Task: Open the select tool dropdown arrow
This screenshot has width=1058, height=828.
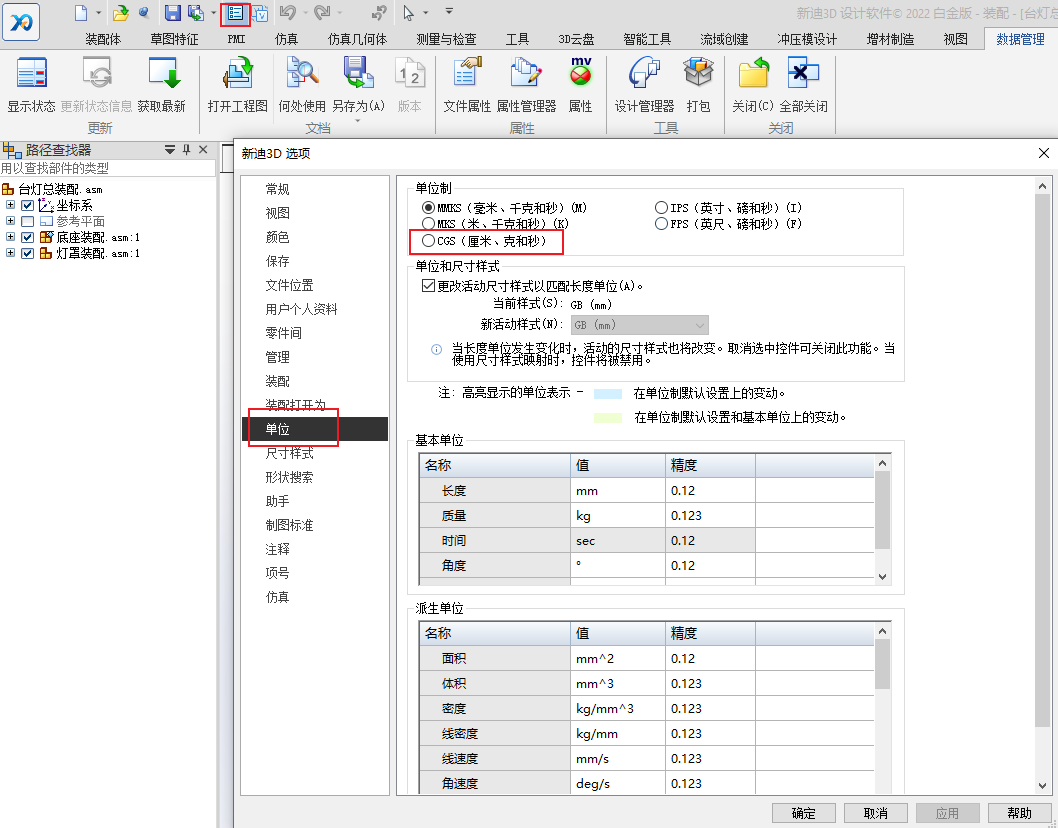Action: pyautogui.click(x=425, y=13)
